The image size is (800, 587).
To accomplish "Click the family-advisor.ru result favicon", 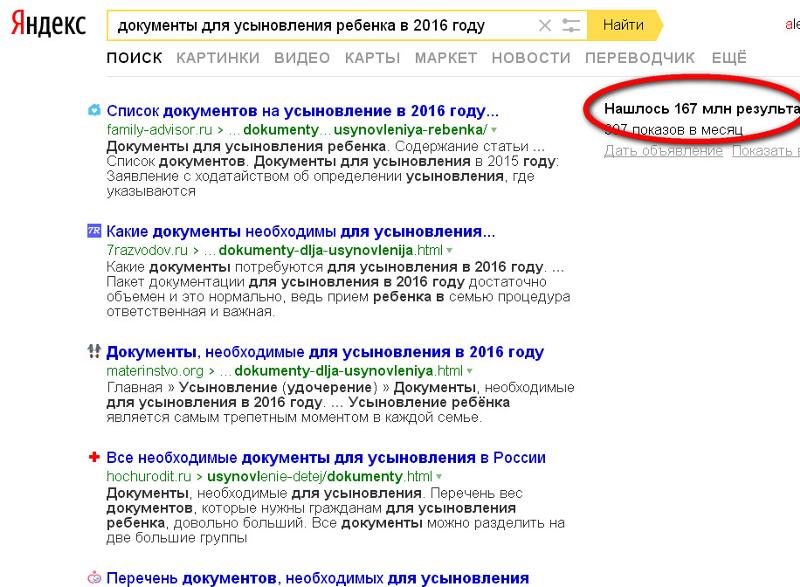I will pos(94,110).
